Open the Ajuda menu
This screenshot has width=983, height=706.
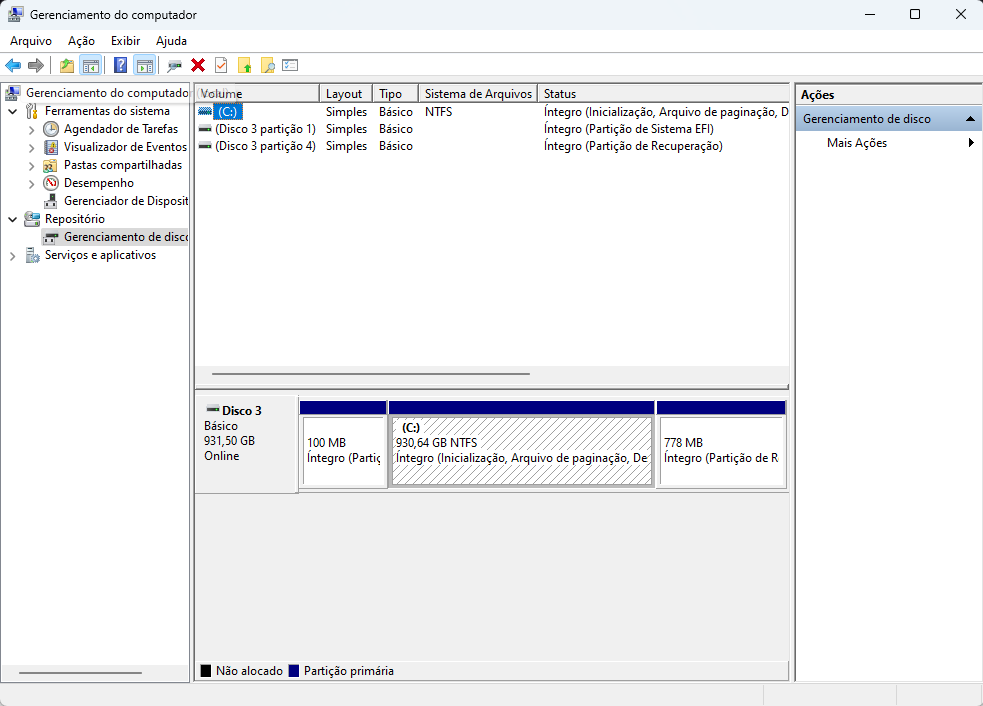click(171, 41)
